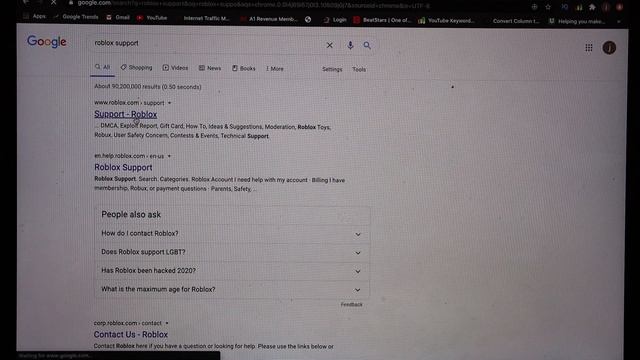Click the Feedback link
This screenshot has width=640, height=360.
pyautogui.click(x=351, y=304)
